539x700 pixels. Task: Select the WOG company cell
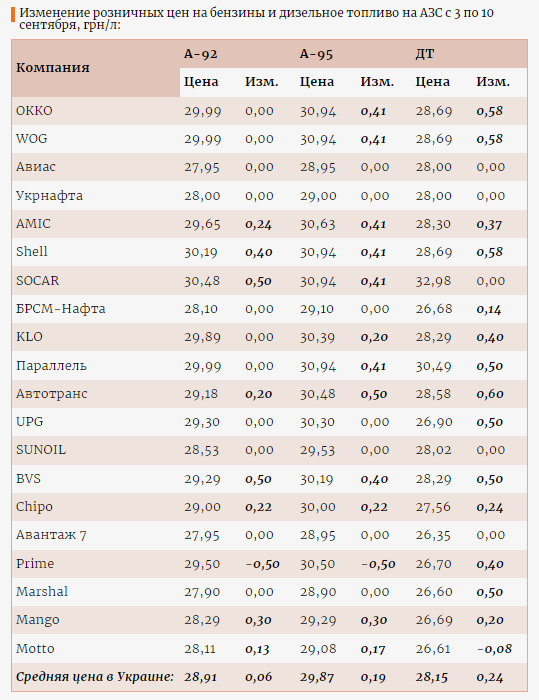pos(32,138)
